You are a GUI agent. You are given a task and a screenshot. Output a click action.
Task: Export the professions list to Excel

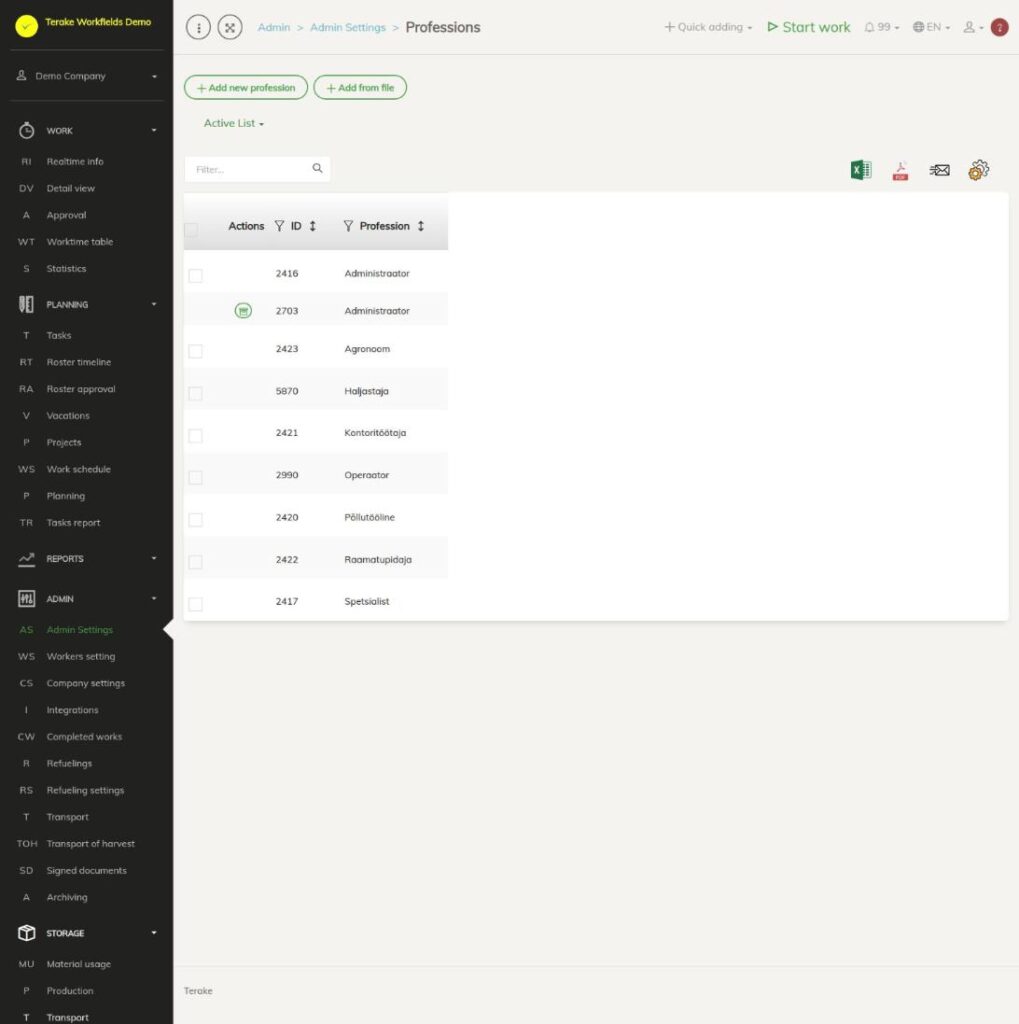click(x=861, y=170)
